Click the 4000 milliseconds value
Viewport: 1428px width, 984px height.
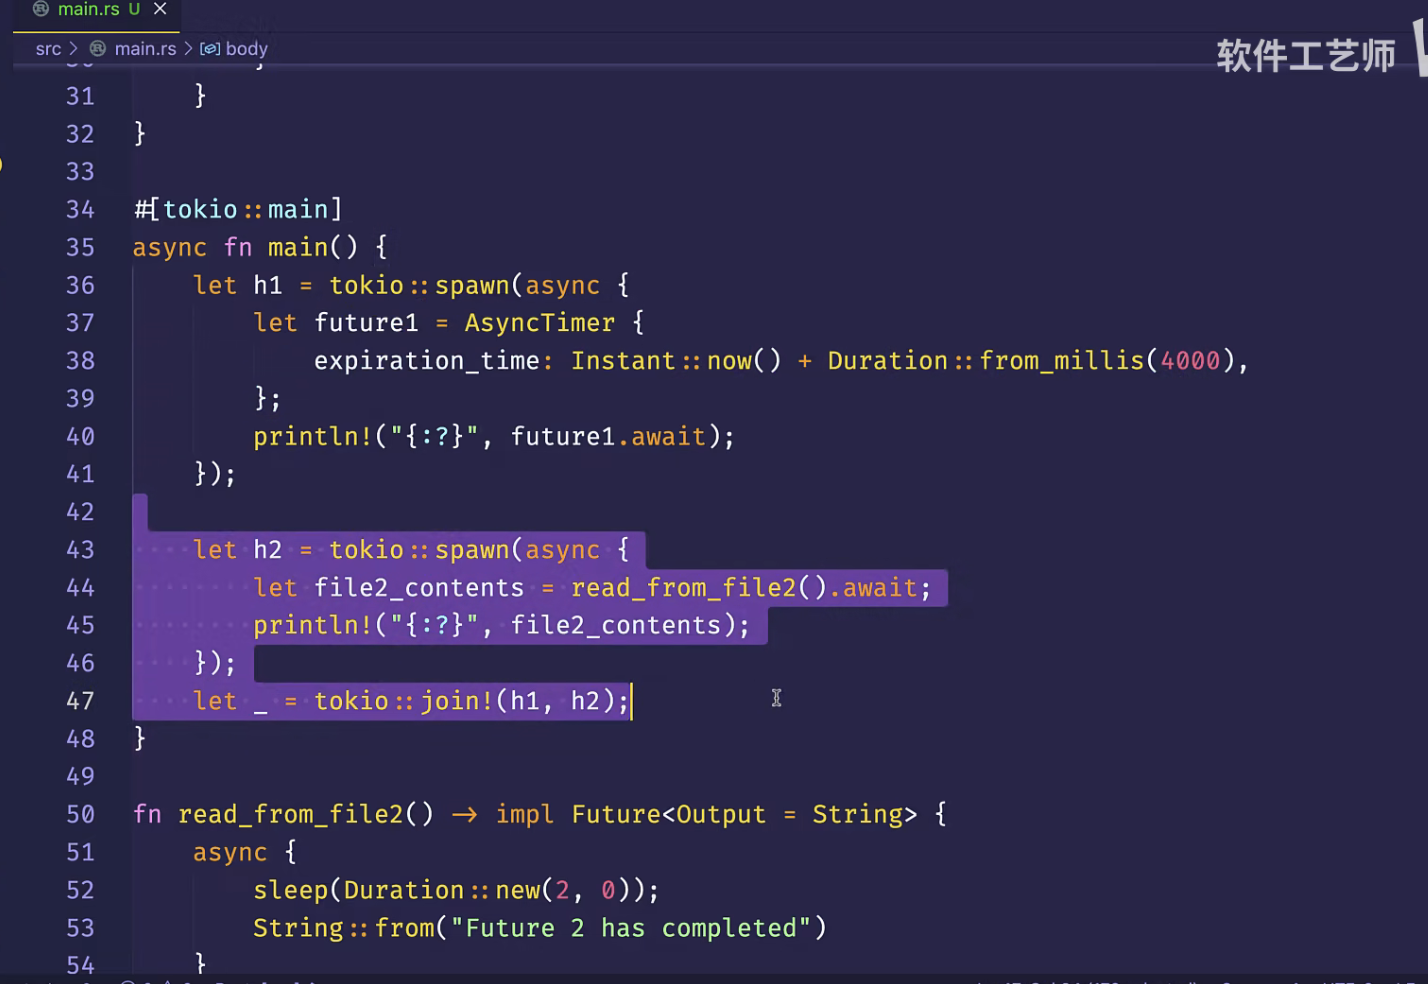[x=1190, y=361]
